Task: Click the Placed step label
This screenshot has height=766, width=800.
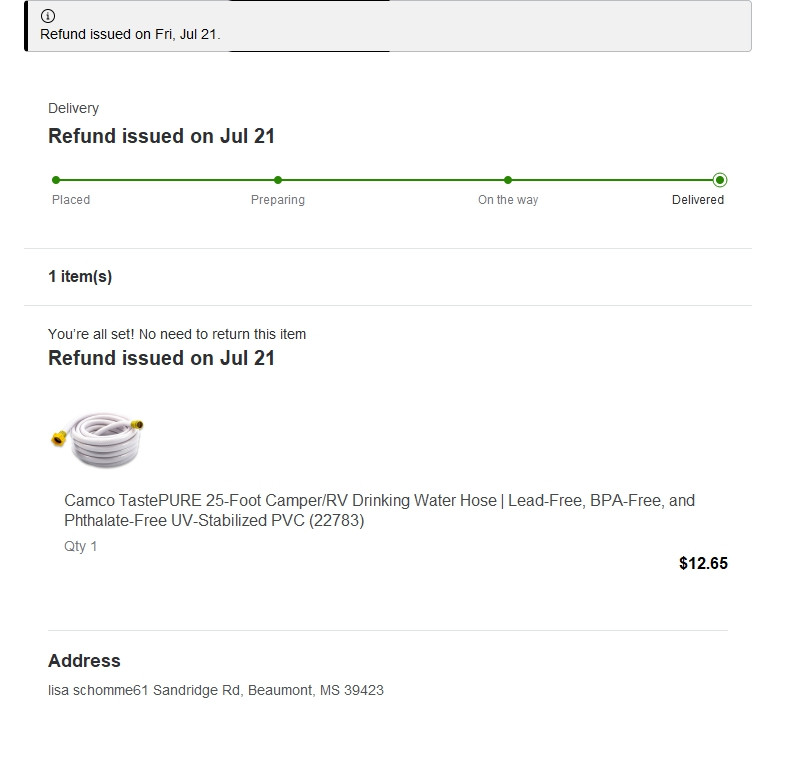Action: [71, 200]
